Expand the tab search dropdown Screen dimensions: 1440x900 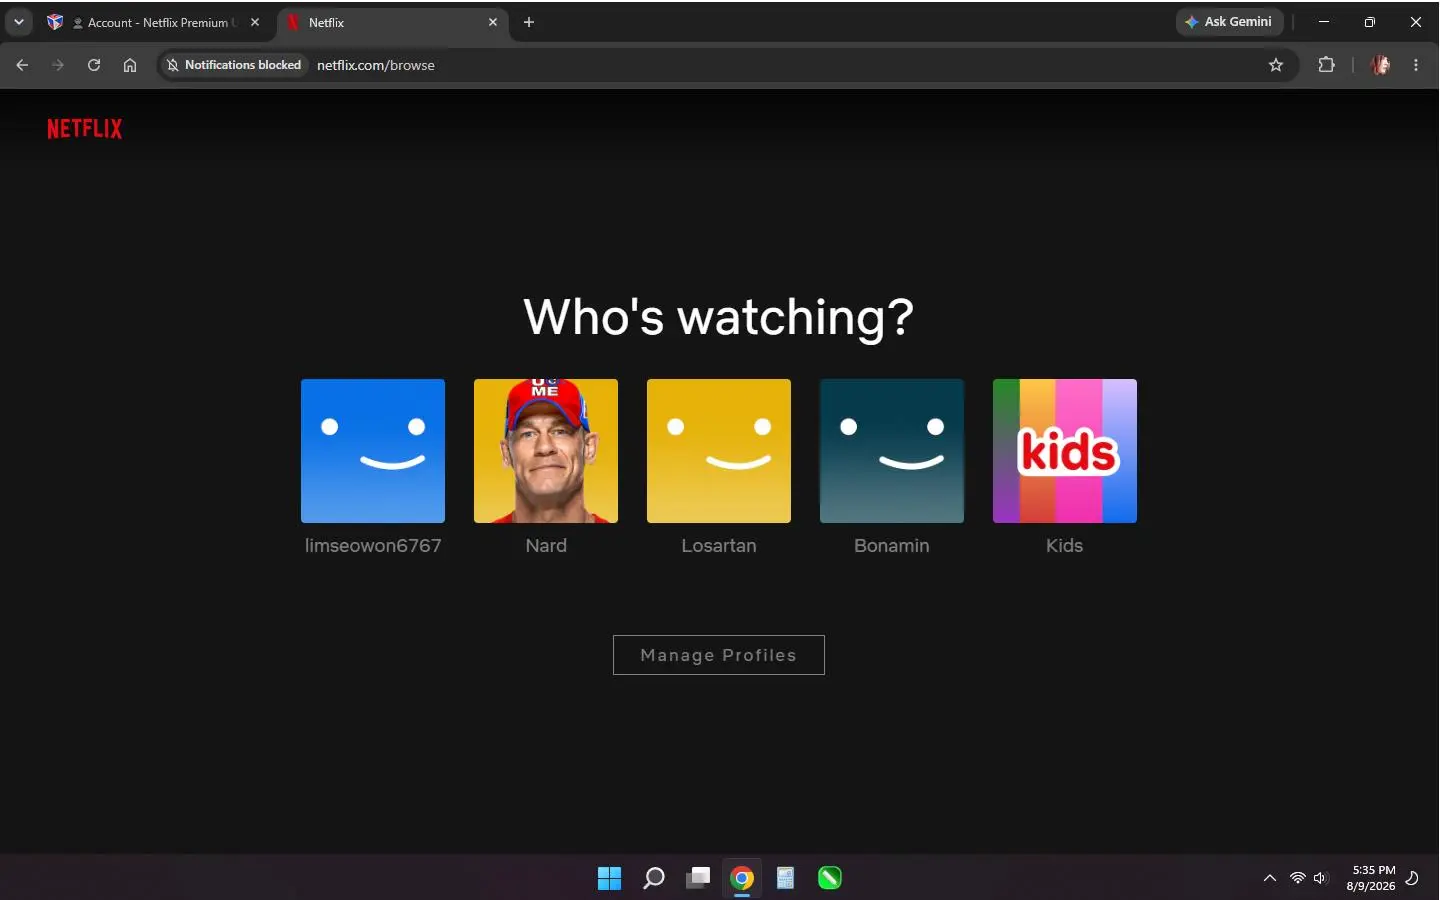(x=18, y=22)
